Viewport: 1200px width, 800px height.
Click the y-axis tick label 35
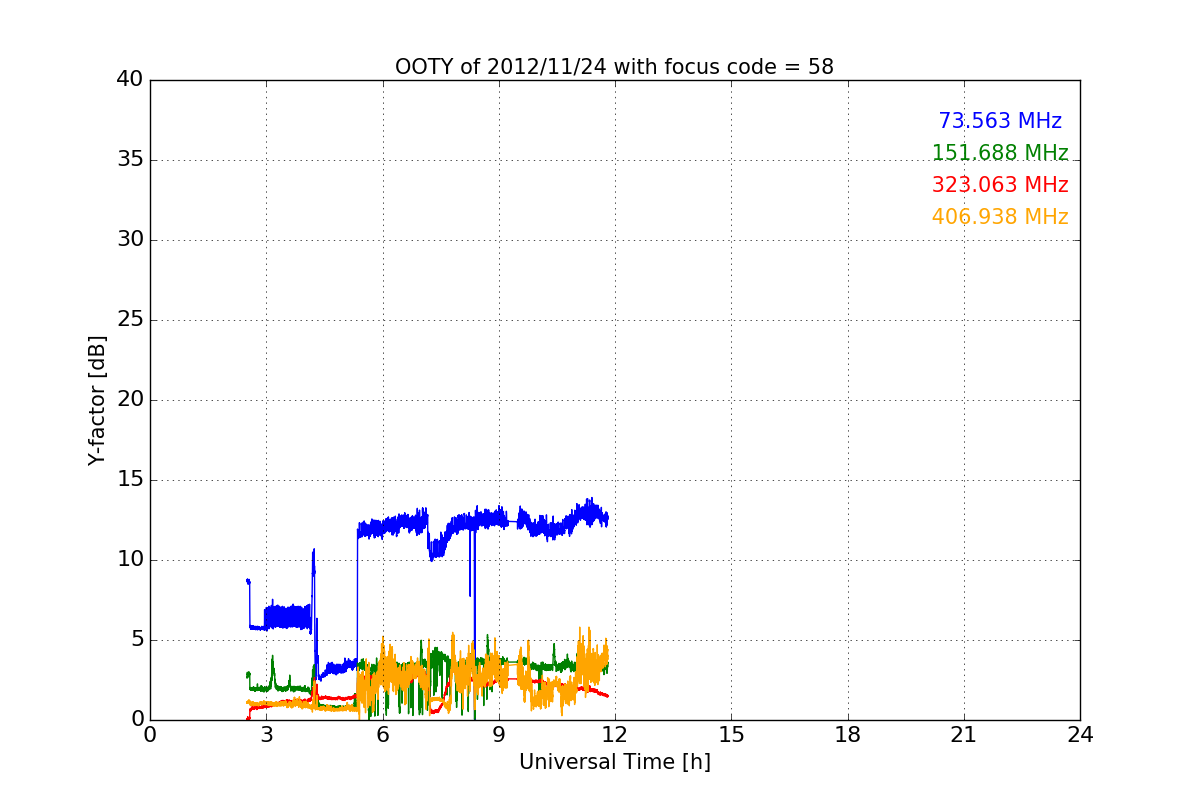click(x=130, y=160)
